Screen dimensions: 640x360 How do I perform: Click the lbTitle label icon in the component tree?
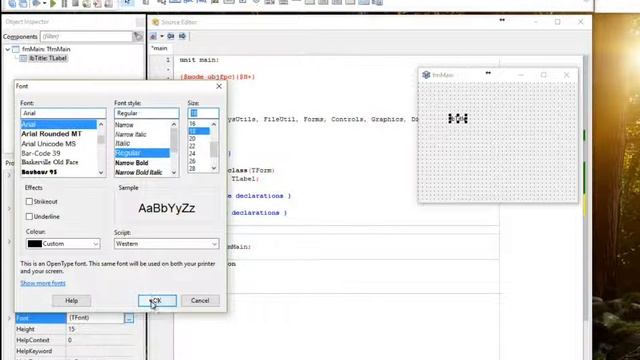23,58
